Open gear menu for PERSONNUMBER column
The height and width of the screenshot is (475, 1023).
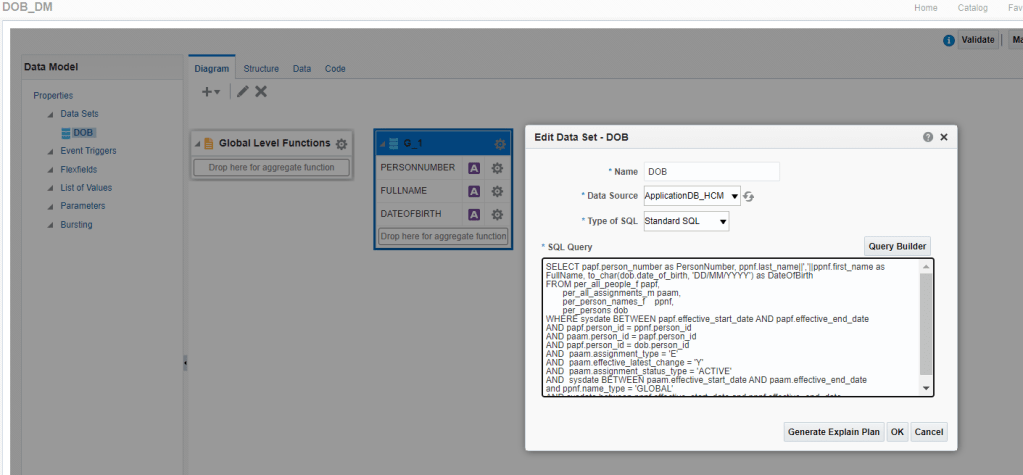(496, 168)
